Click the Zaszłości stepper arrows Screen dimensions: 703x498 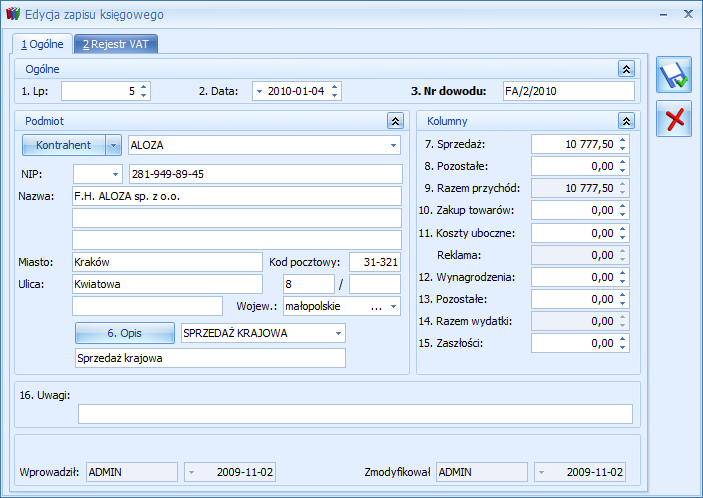tap(622, 343)
